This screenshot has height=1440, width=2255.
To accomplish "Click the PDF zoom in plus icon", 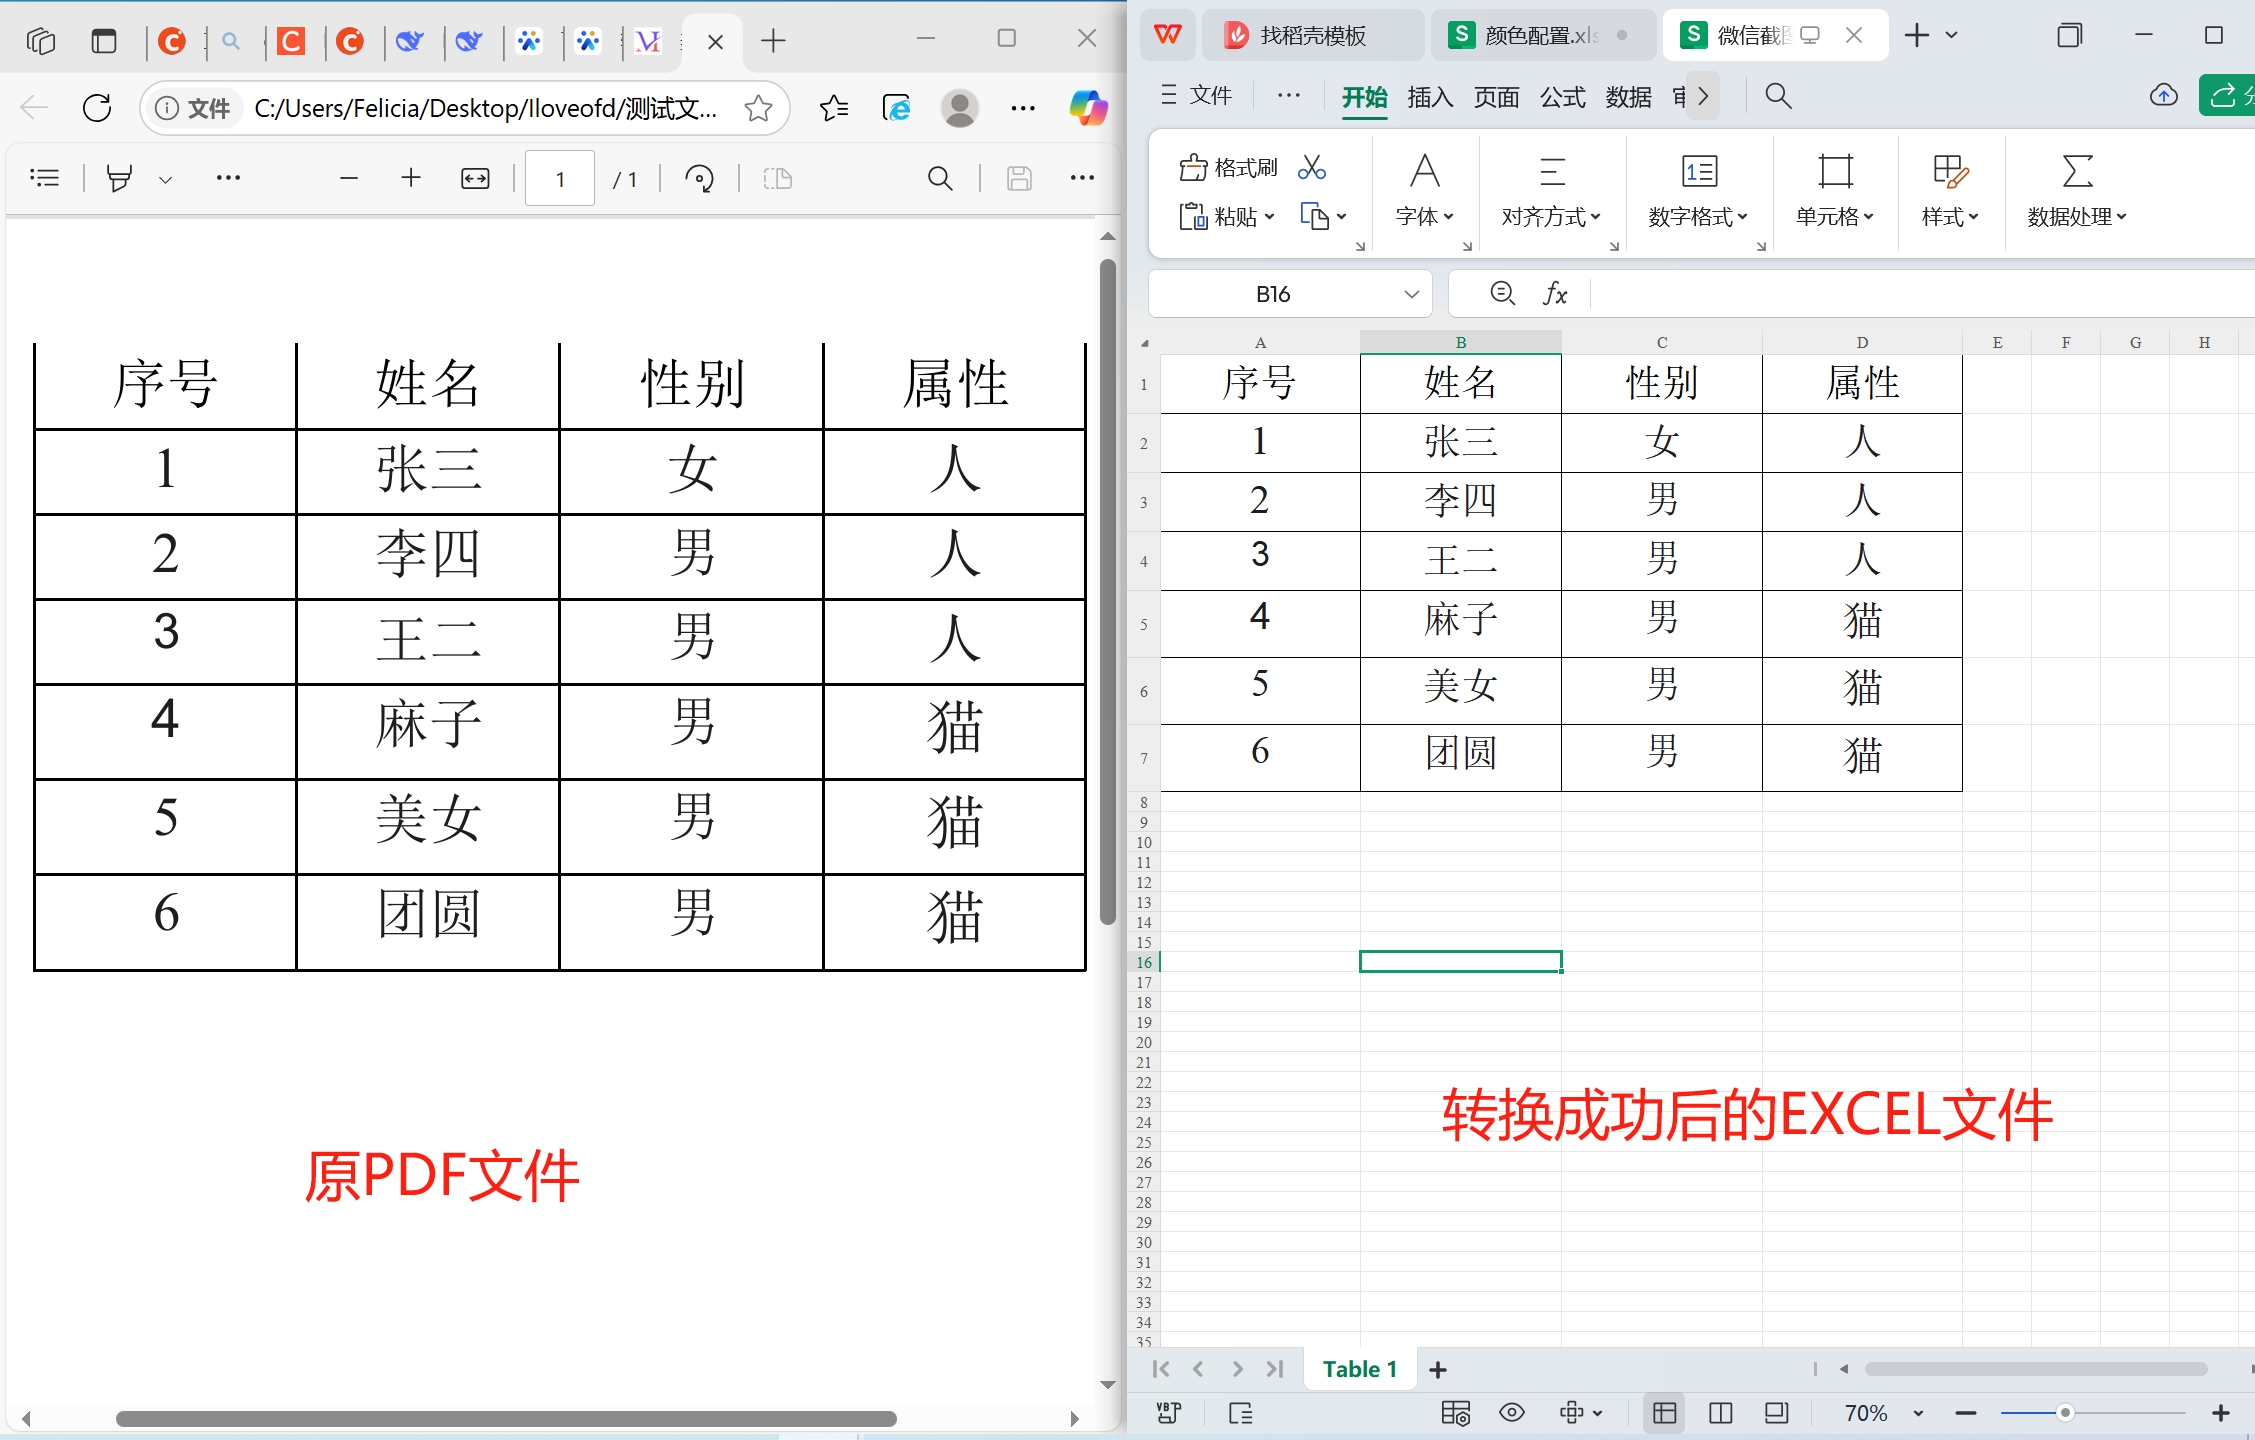I will (x=411, y=179).
